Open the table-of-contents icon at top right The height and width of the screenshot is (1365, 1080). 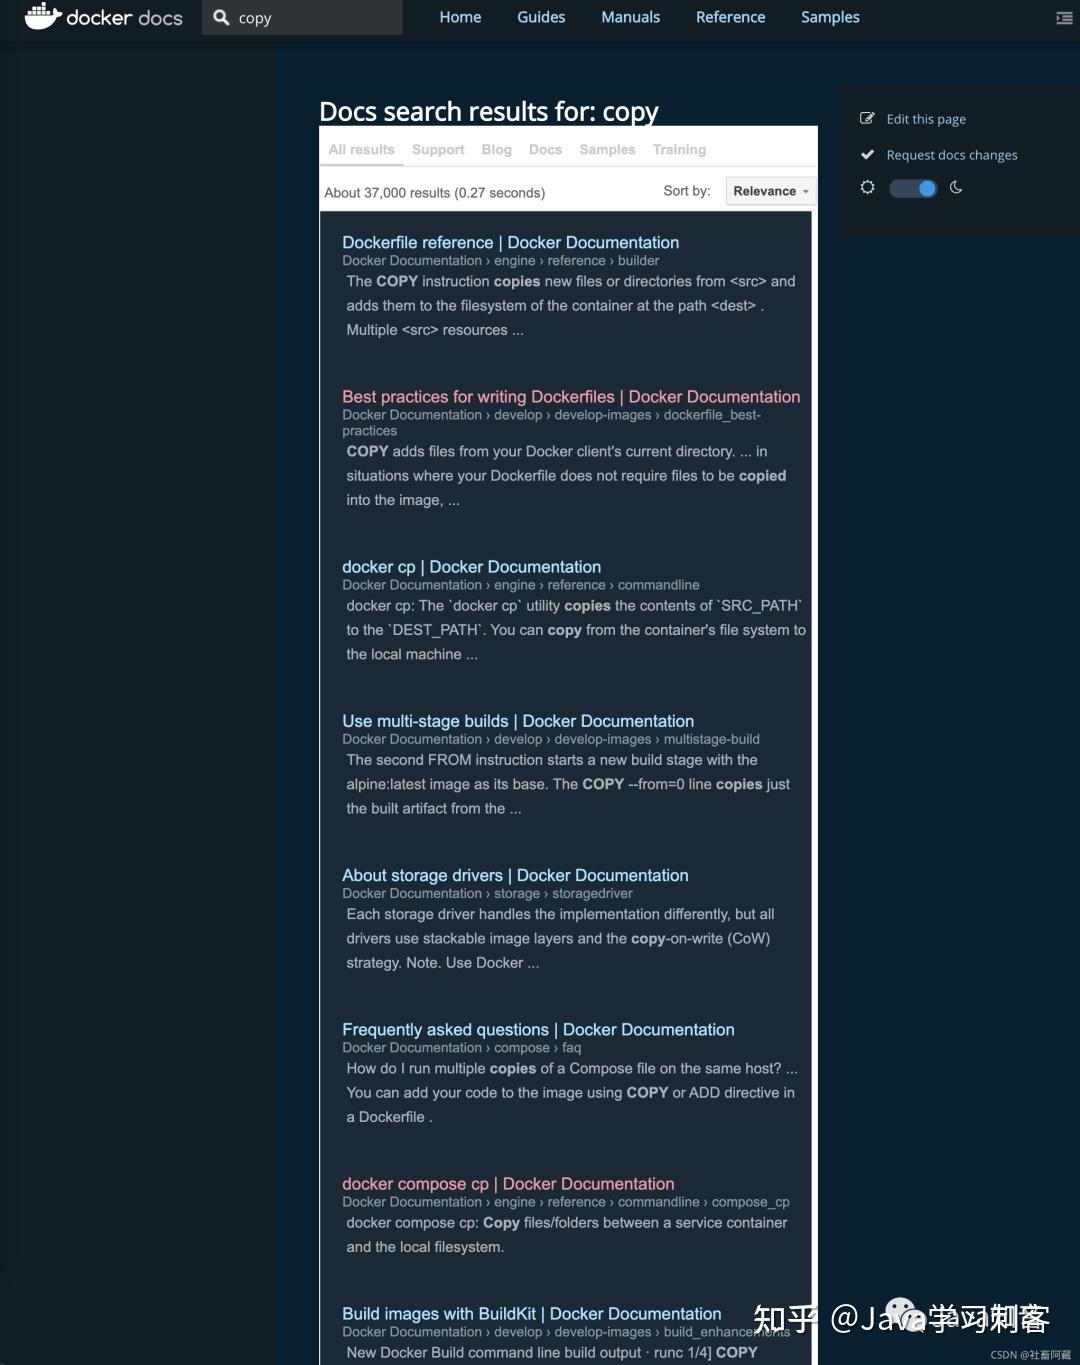click(1064, 18)
